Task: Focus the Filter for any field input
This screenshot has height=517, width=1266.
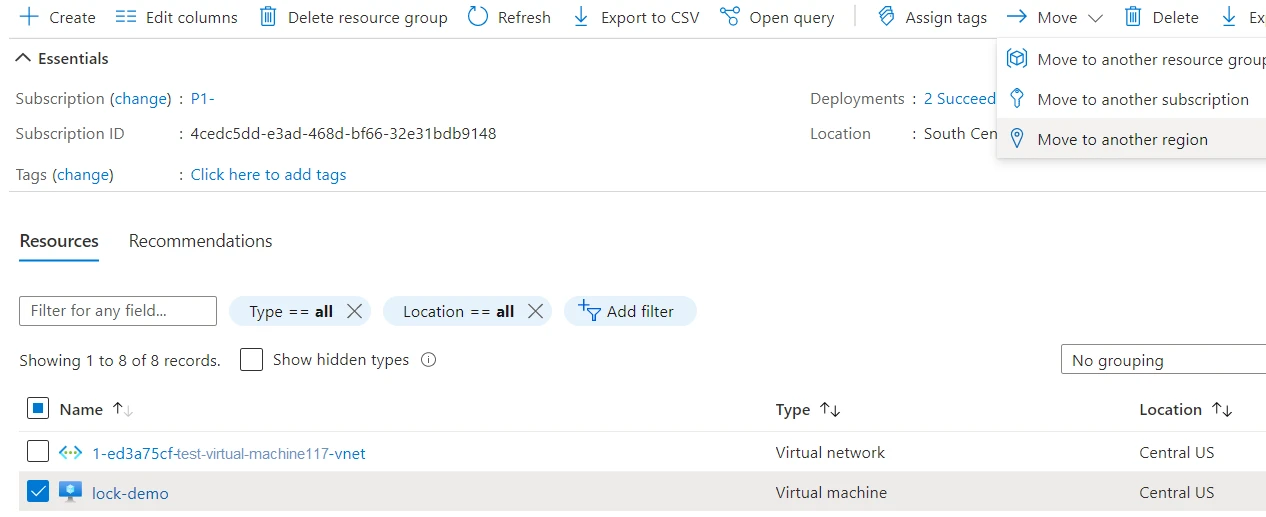Action: [x=118, y=311]
